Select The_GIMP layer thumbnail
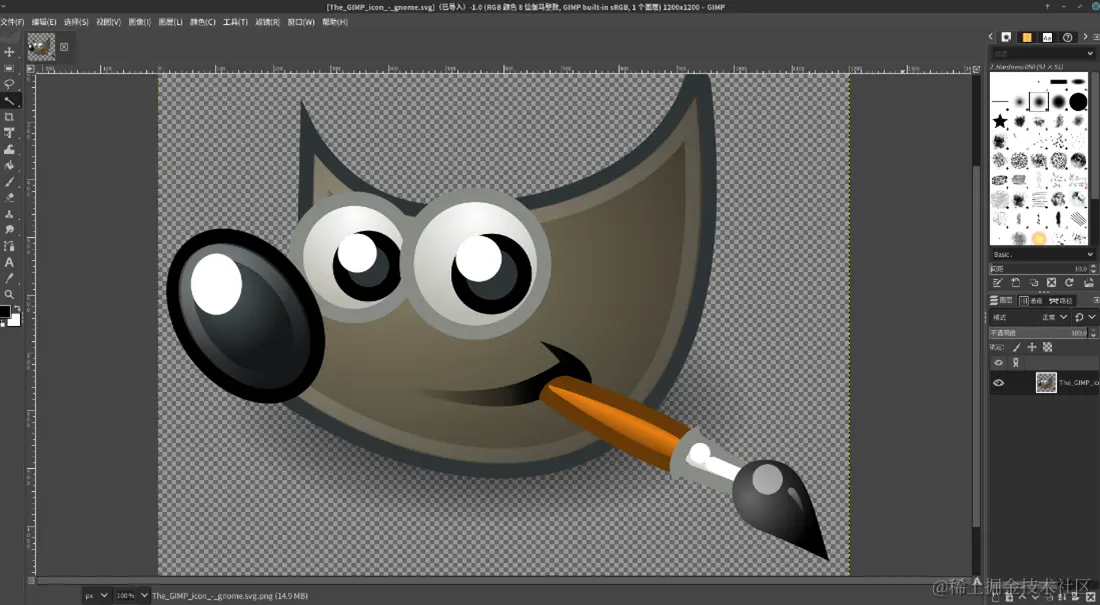 [x=1046, y=383]
